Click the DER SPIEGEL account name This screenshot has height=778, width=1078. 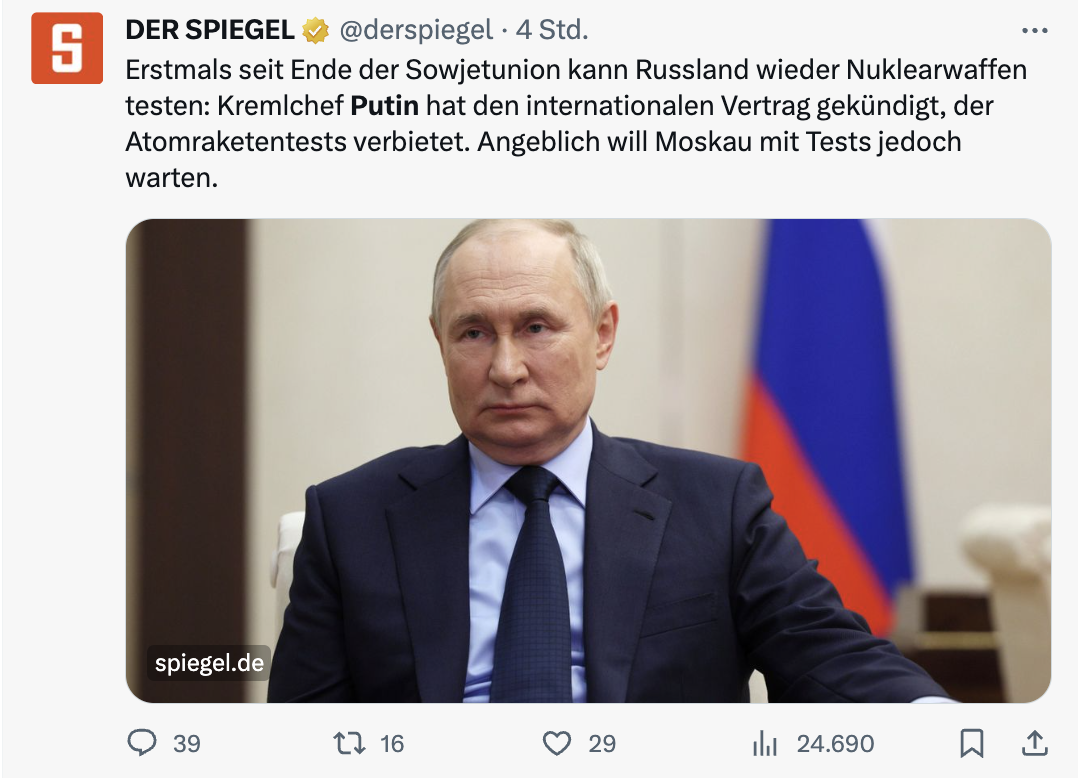pos(209,31)
